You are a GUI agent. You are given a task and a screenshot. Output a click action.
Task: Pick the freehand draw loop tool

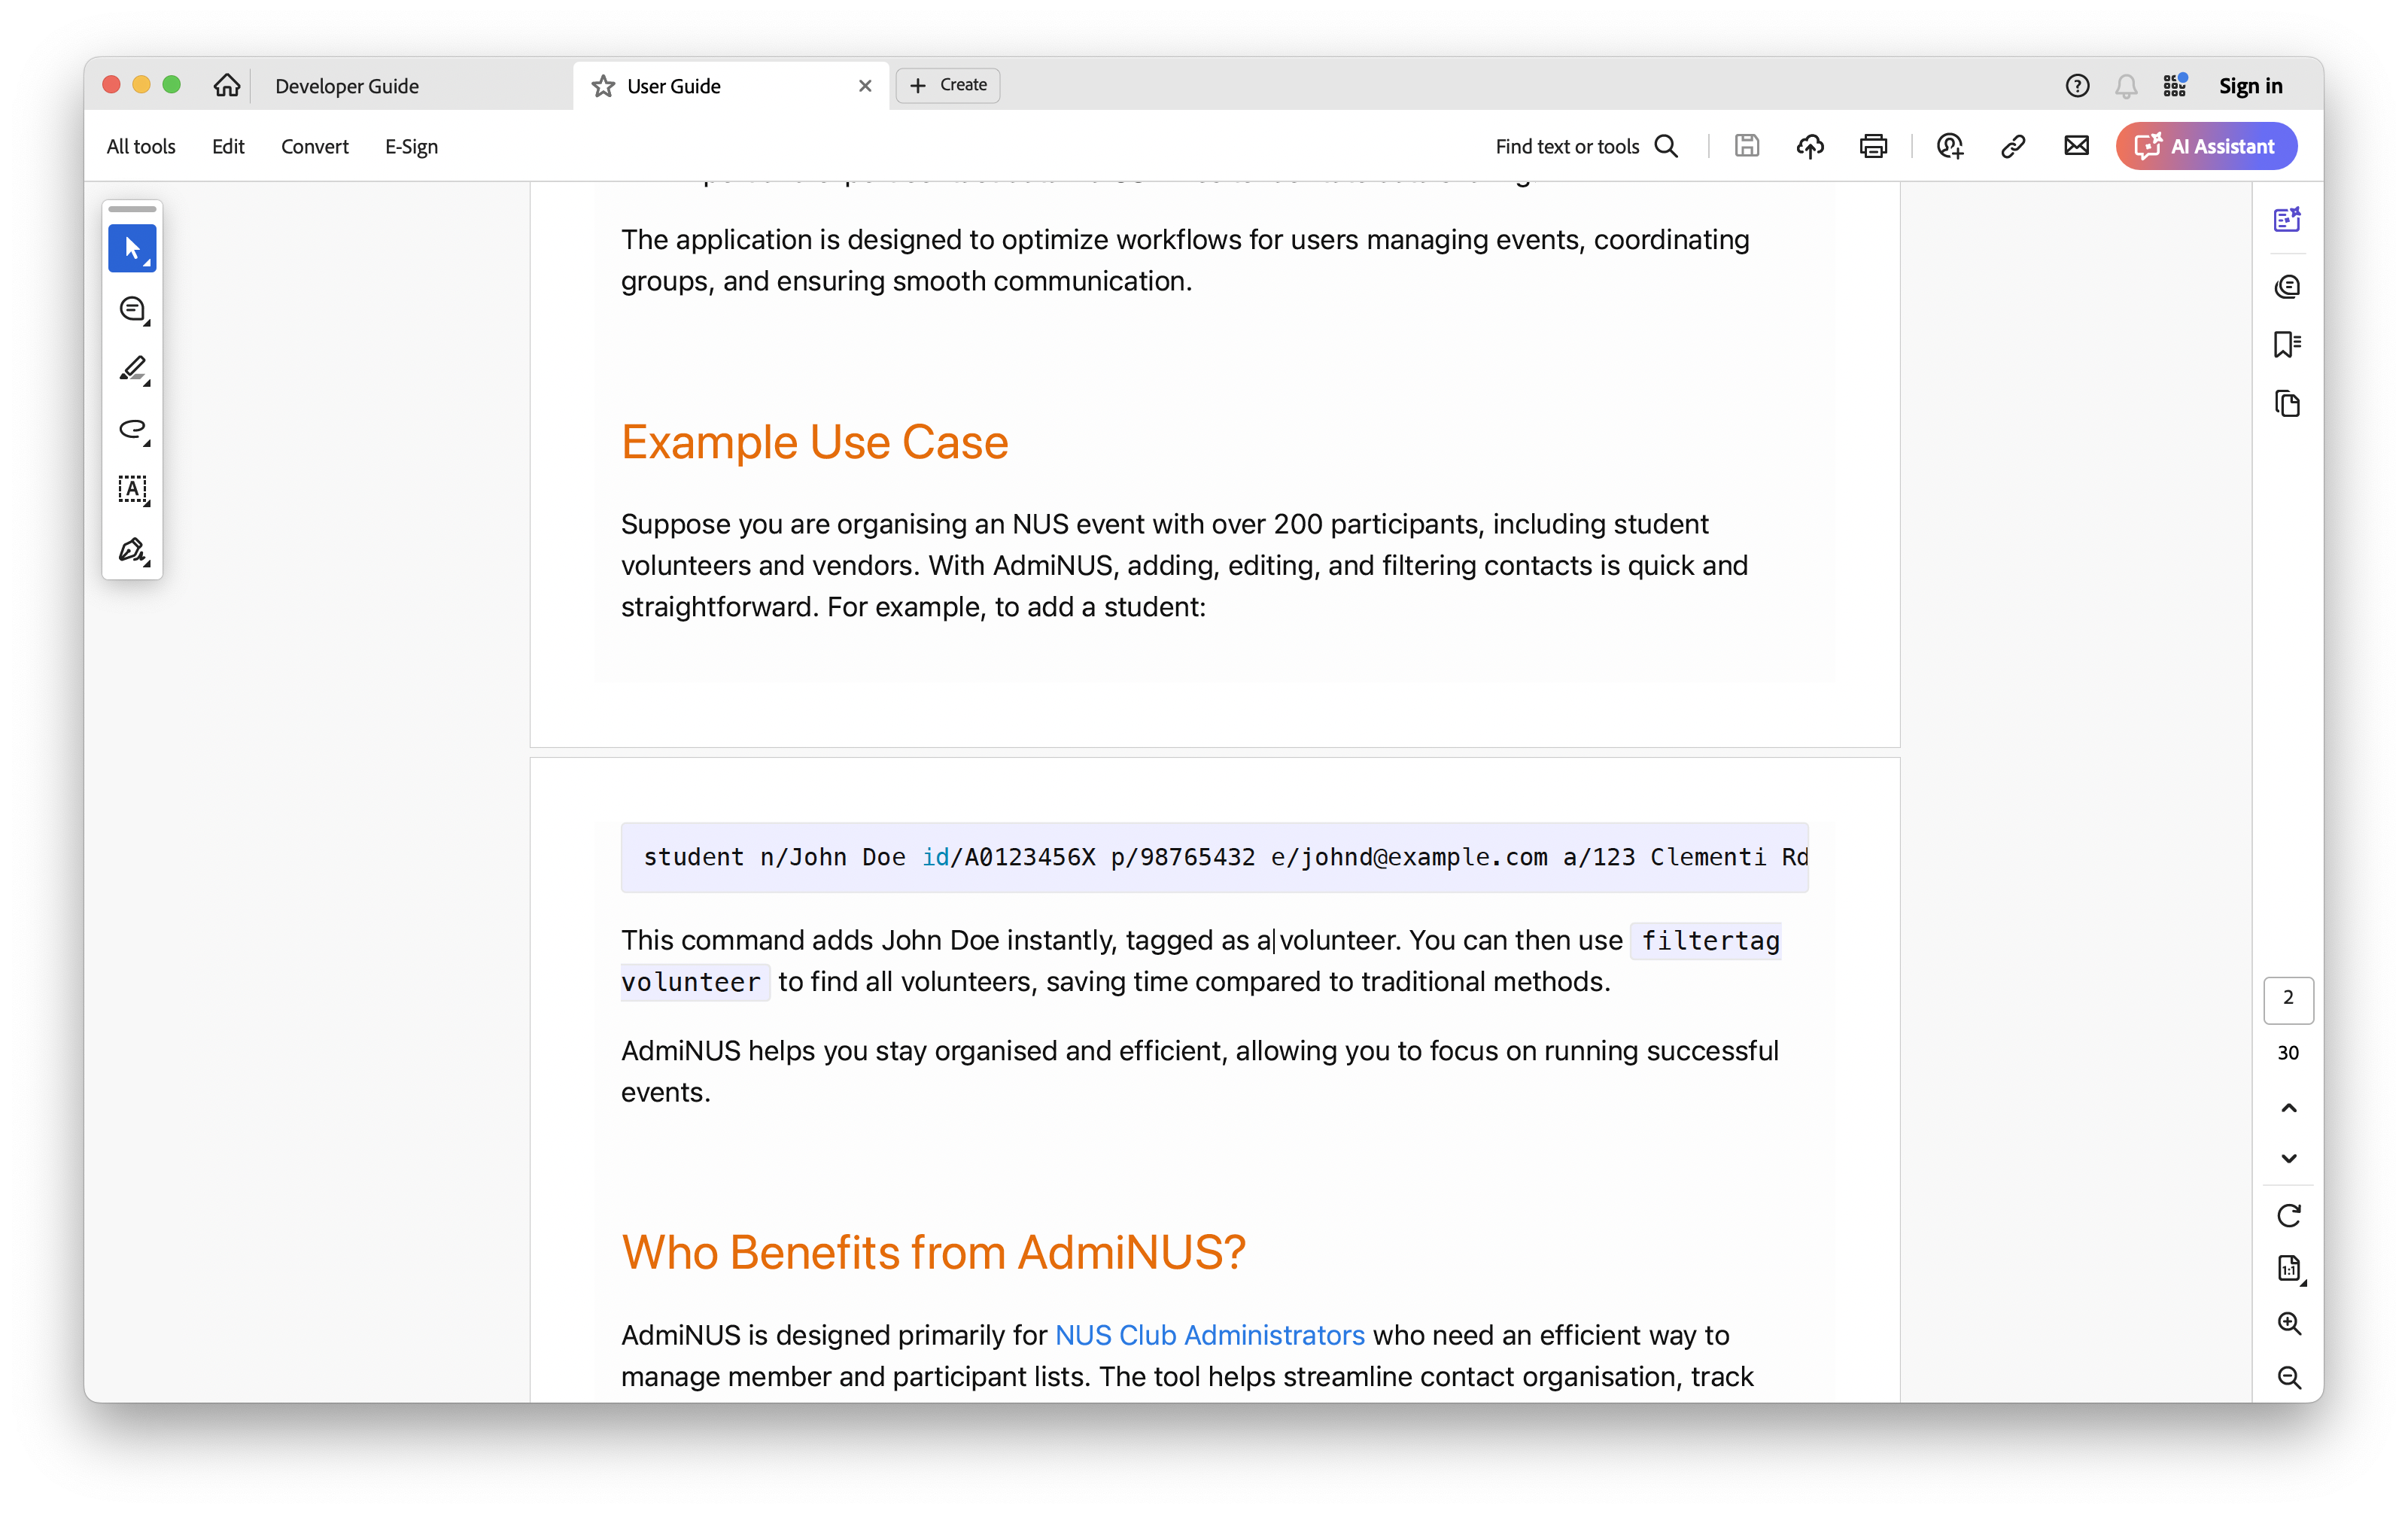coord(132,429)
